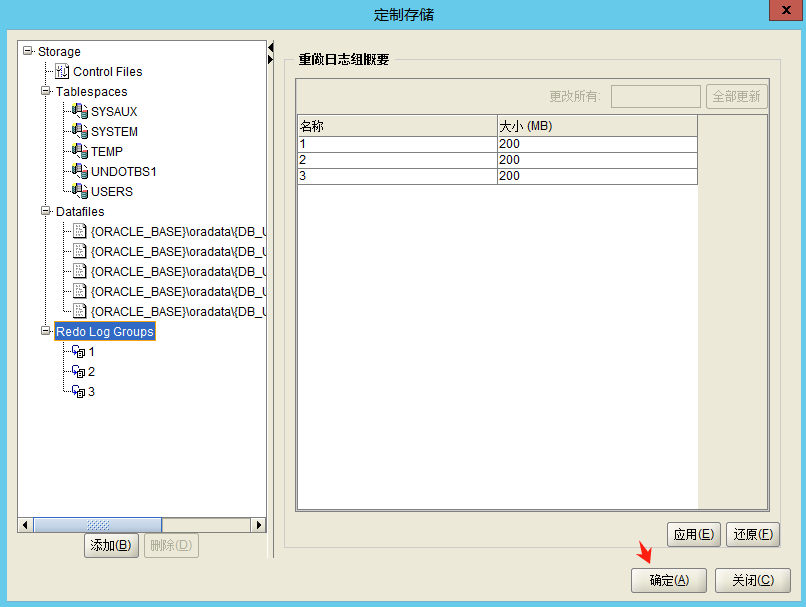Viewport: 806px width, 607px height.
Task: Click redo log group 2 icon
Action: 78,372
